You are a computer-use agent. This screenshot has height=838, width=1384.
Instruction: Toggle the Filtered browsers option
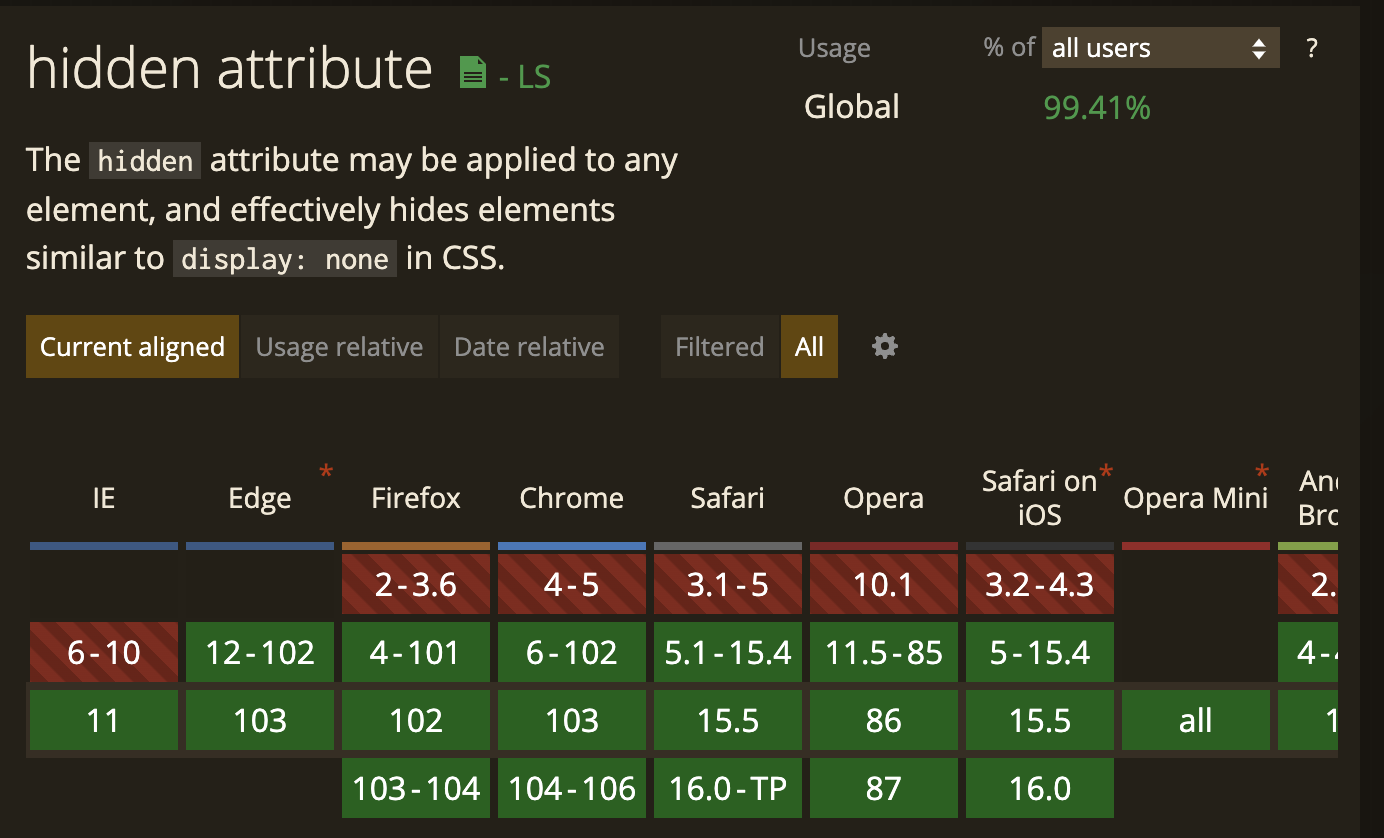pos(719,347)
